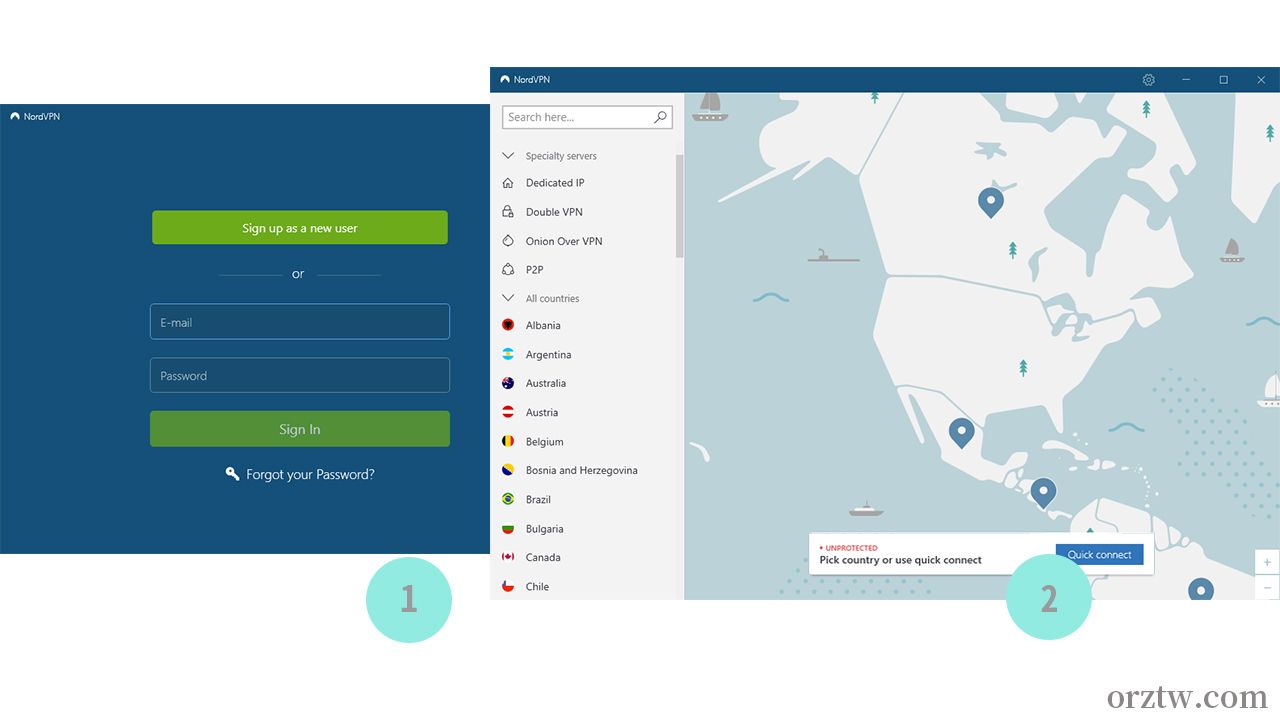The width and height of the screenshot is (1280, 720).
Task: Click the Australia flag icon
Action: click(508, 384)
